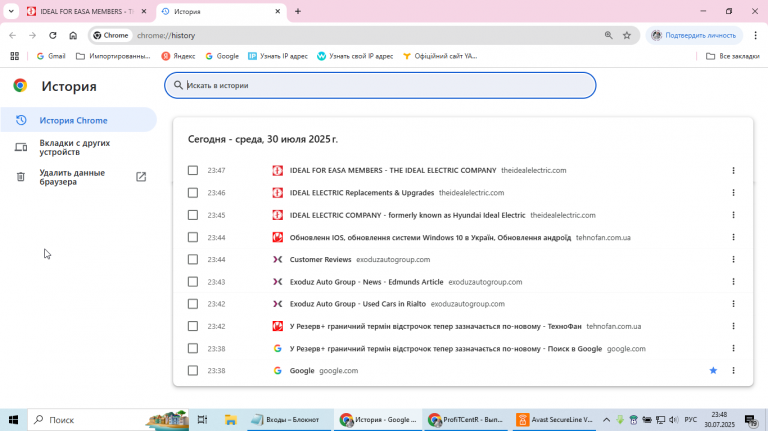768x431 pixels.
Task: Close the История tab
Action: [x=277, y=11]
